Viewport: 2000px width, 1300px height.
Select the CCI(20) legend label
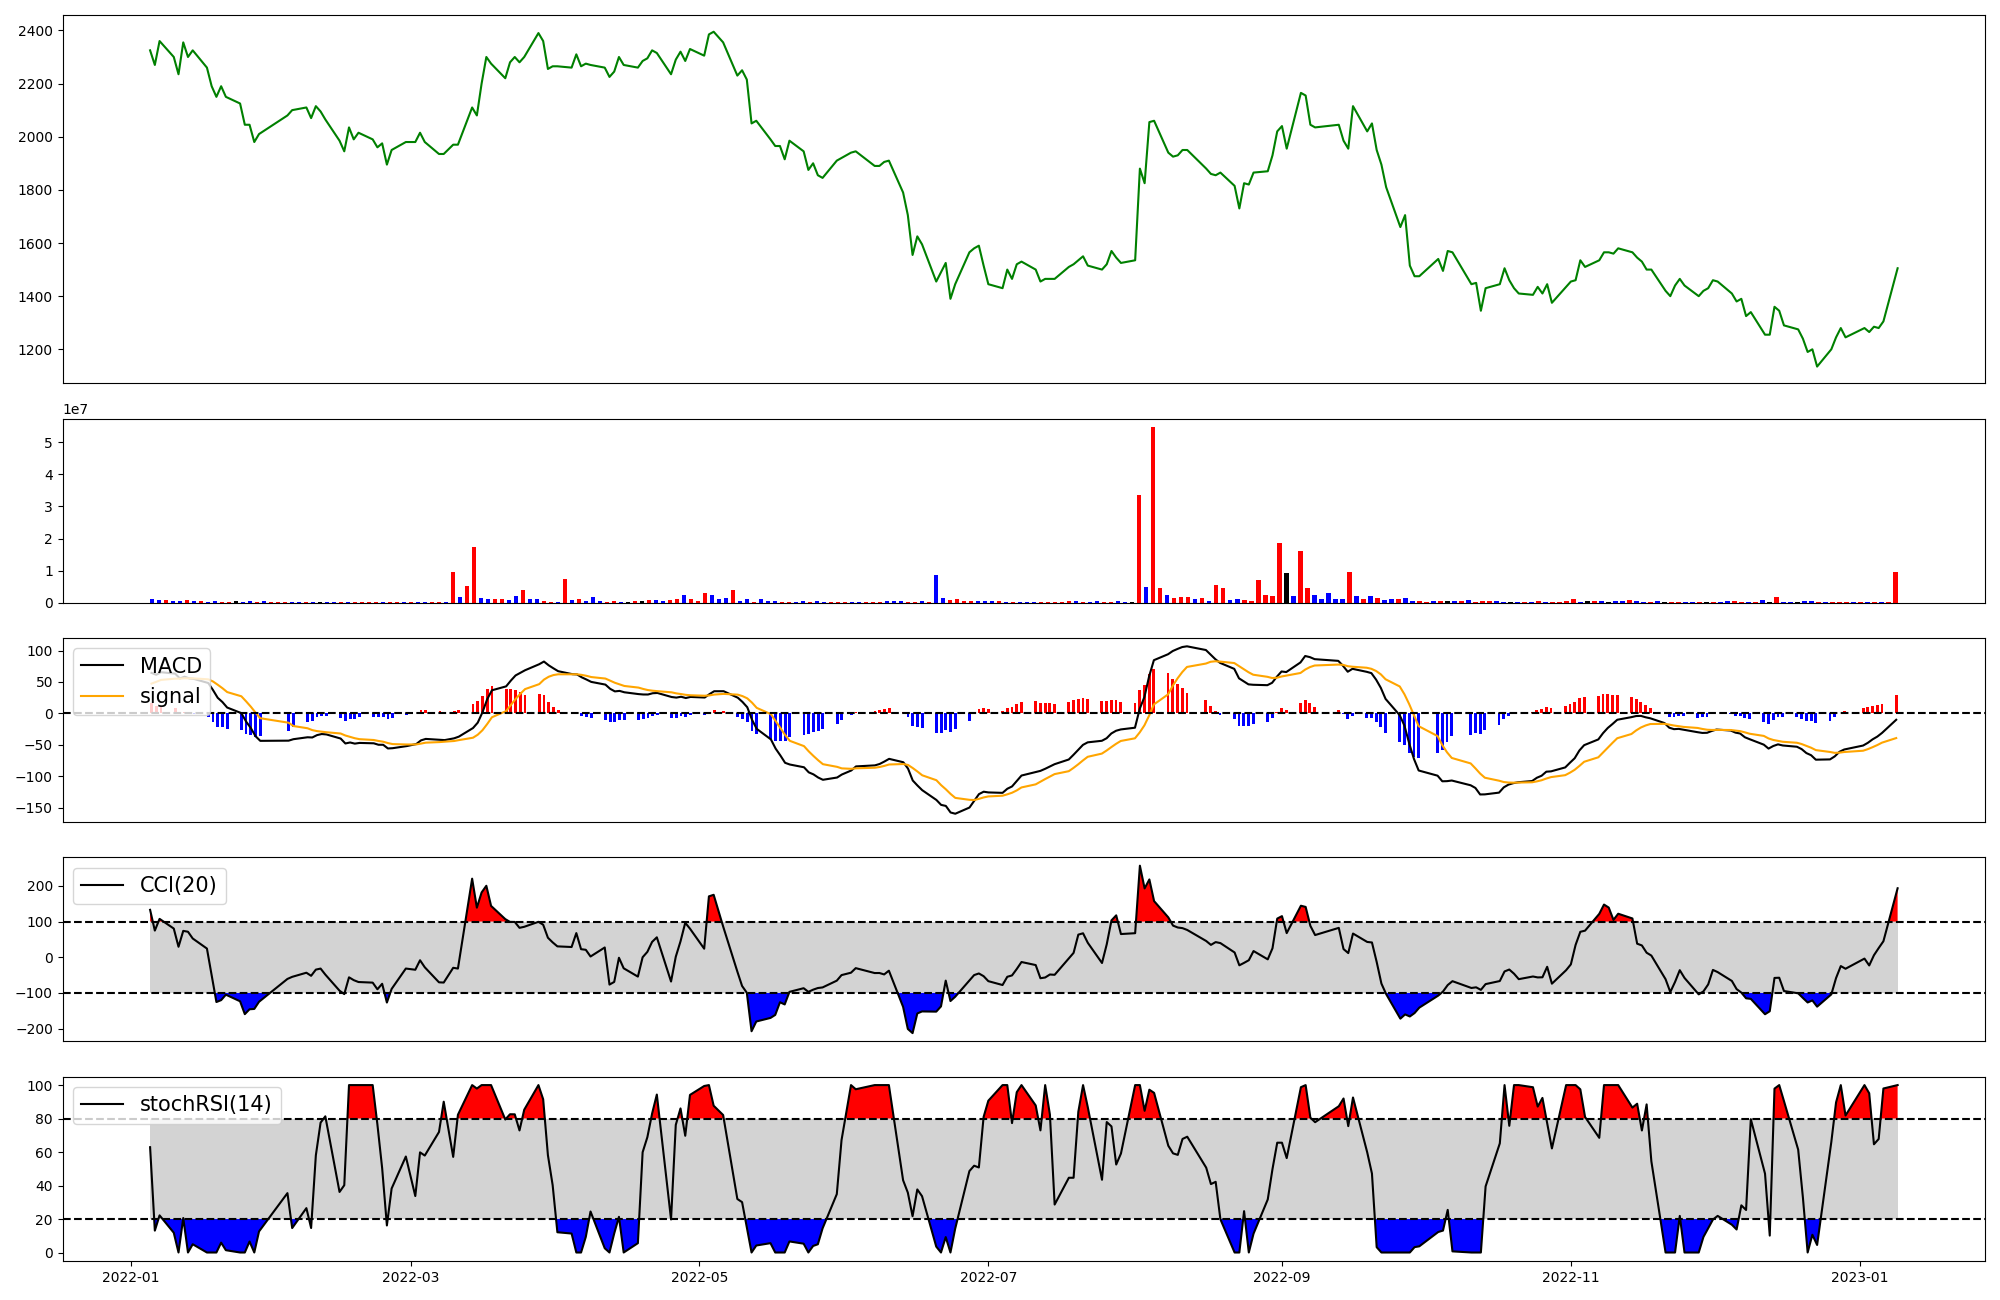pos(178,885)
